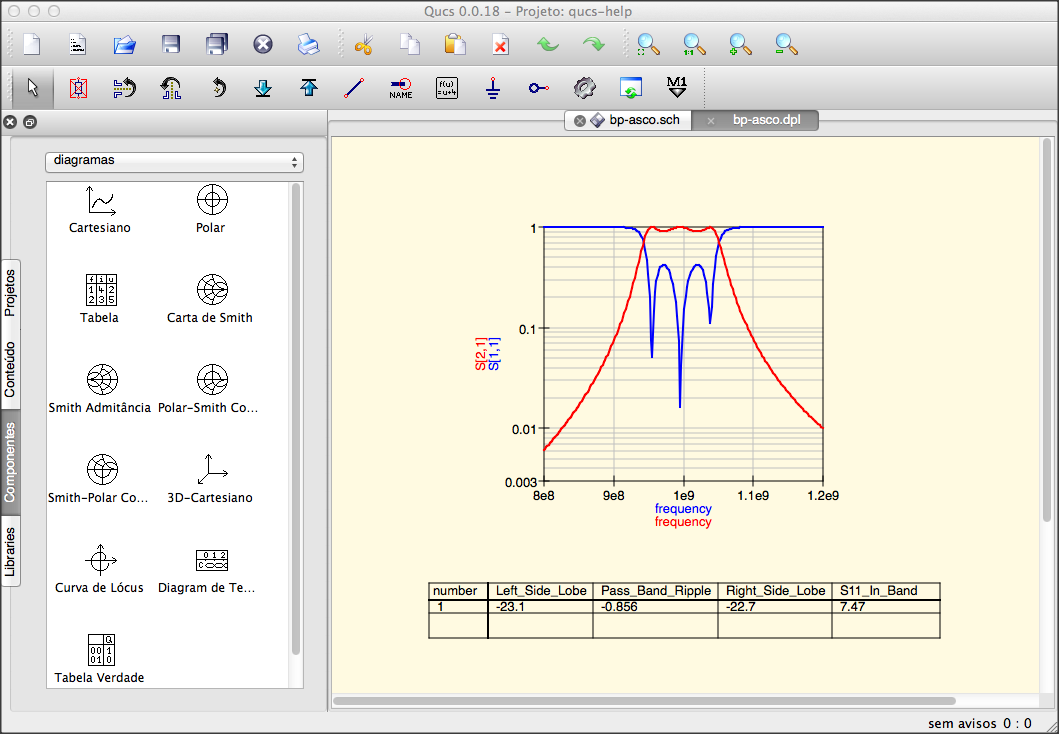This screenshot has height=734, width=1059.
Task: Choose the Carta de Smith diagram
Action: click(x=212, y=290)
